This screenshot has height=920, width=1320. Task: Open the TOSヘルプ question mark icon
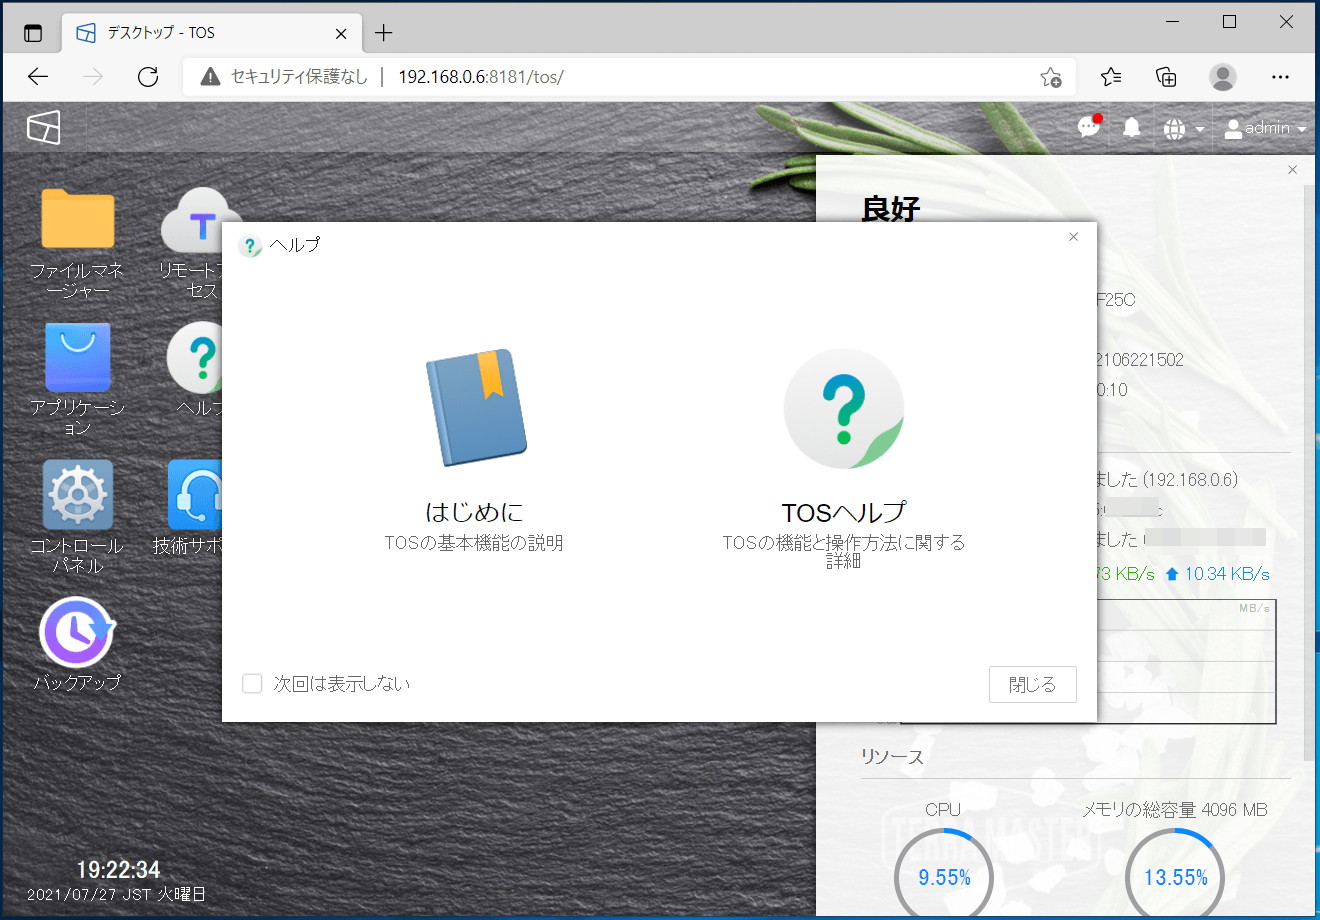(x=843, y=408)
